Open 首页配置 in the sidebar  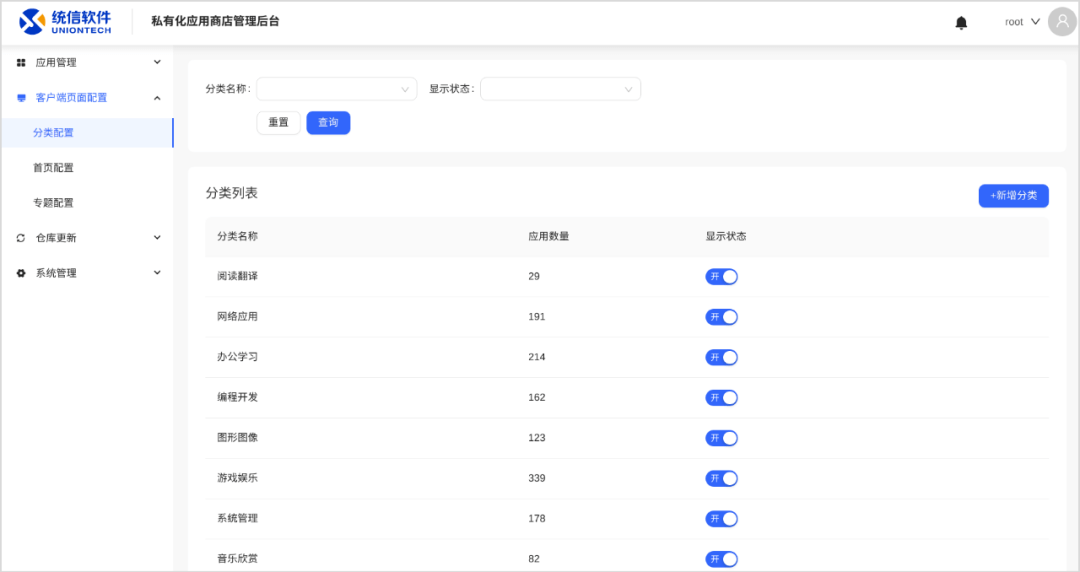[53, 168]
